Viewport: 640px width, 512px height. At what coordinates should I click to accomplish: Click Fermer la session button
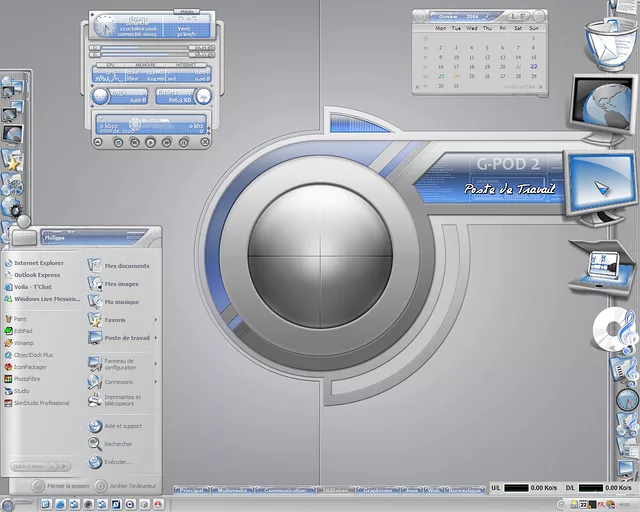[x=60, y=486]
